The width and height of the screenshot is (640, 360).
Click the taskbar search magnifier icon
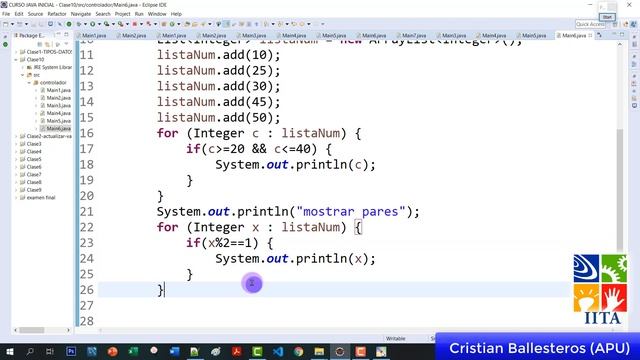coord(30,351)
